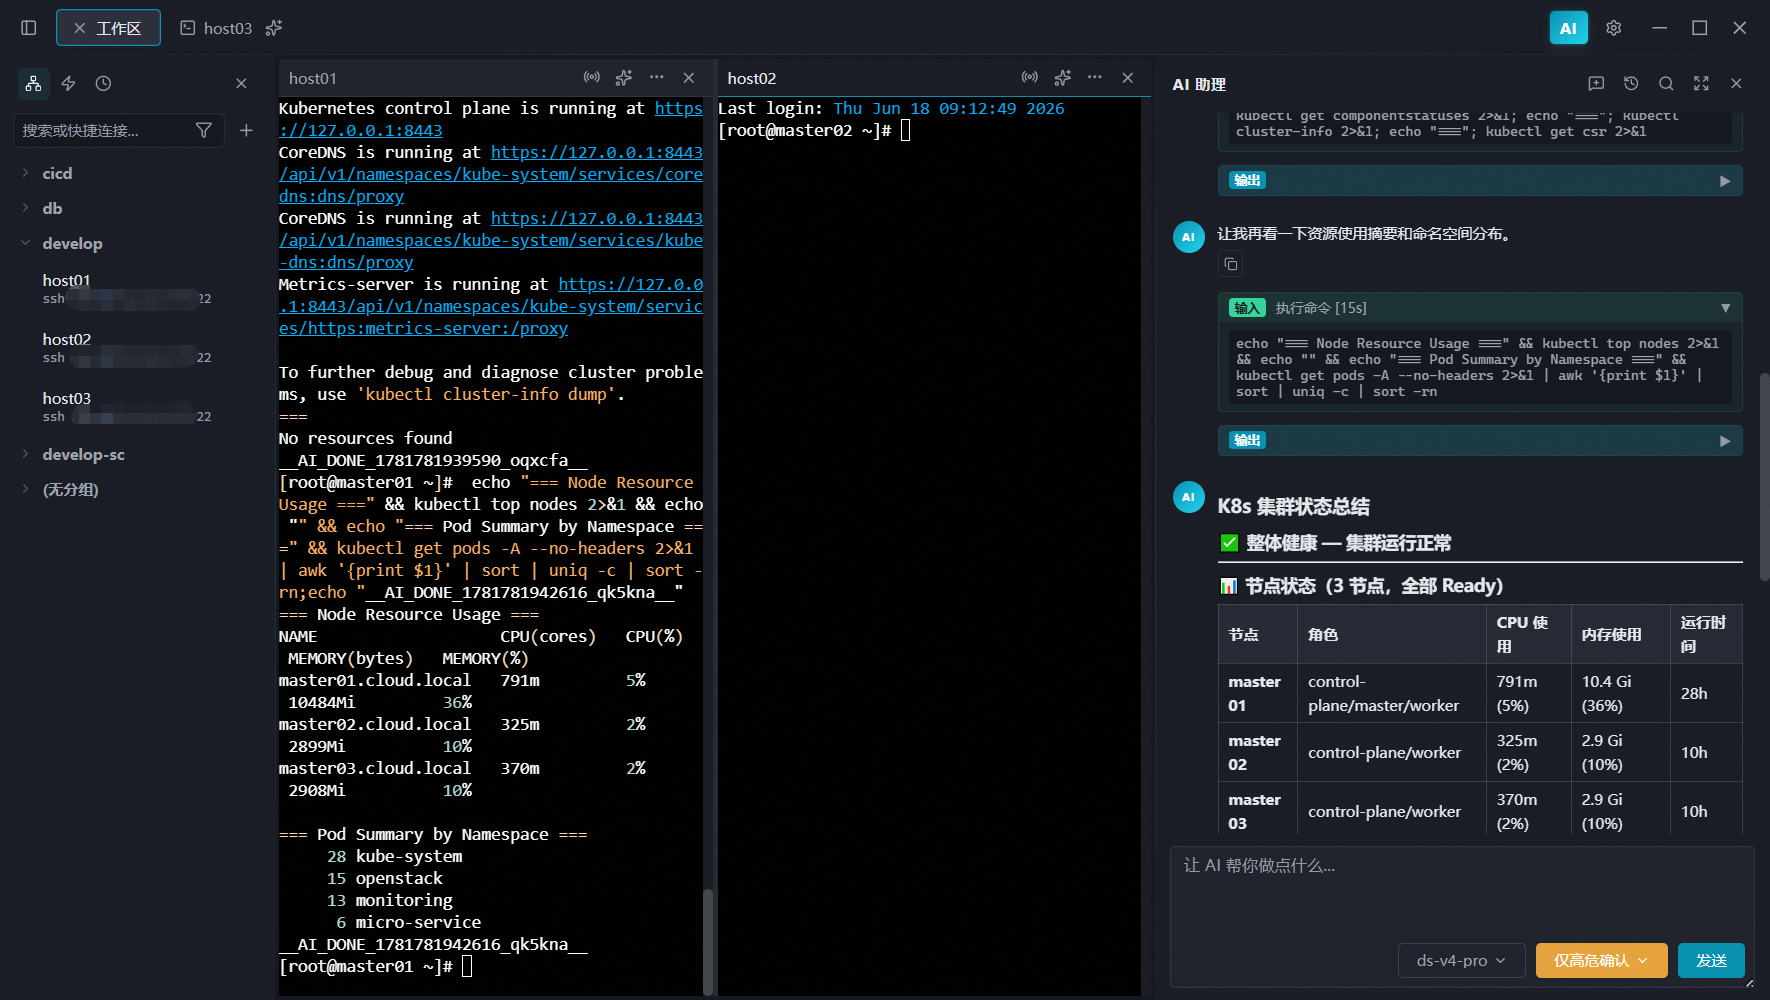Click sparkle icon next to host03 tab
Image resolution: width=1770 pixels, height=1000 pixels.
pos(273,28)
